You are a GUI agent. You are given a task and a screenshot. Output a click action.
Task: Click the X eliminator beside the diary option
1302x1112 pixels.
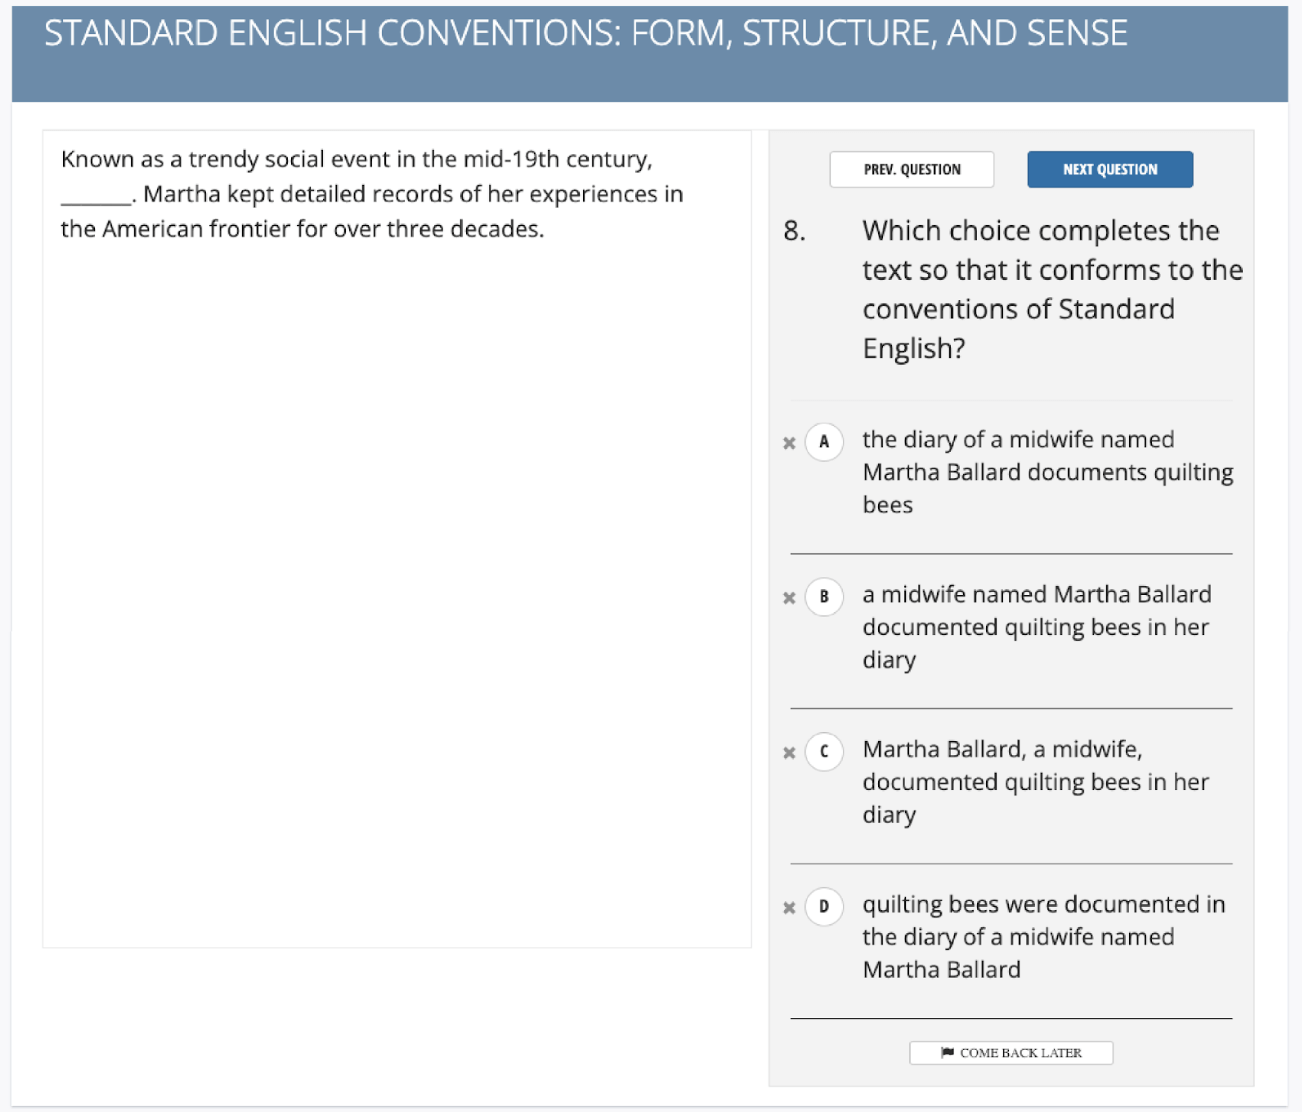click(789, 442)
